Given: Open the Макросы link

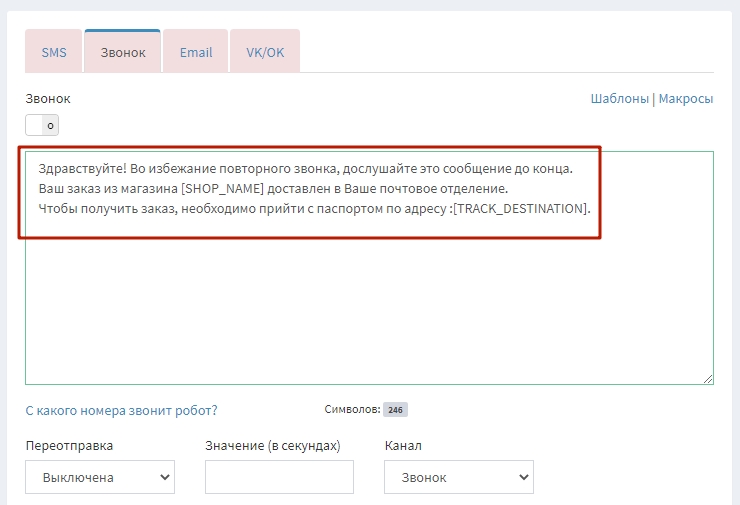Looking at the screenshot, I should coord(685,100).
